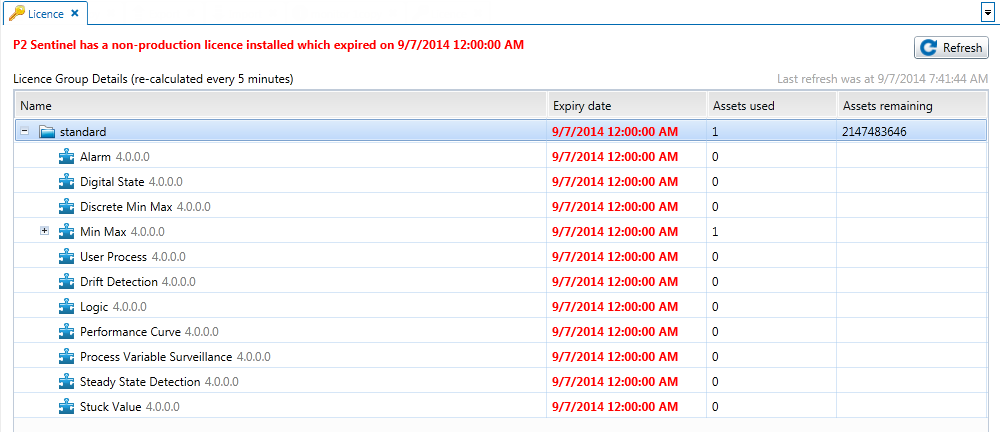Click the Logic row expiry date
Image resolution: width=1001 pixels, height=432 pixels.
(615, 307)
